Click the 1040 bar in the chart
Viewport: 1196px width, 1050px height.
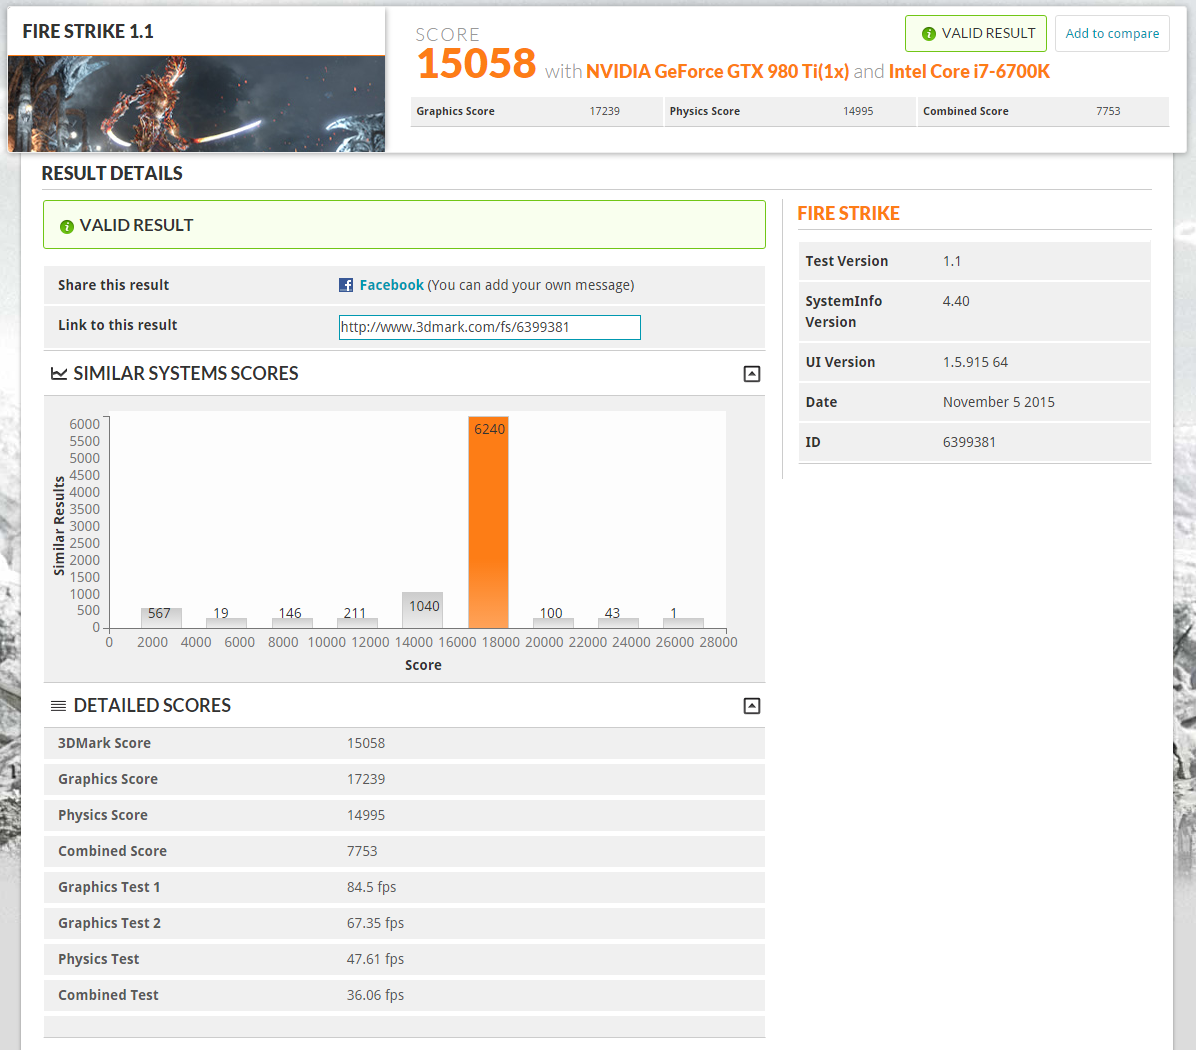(423, 610)
